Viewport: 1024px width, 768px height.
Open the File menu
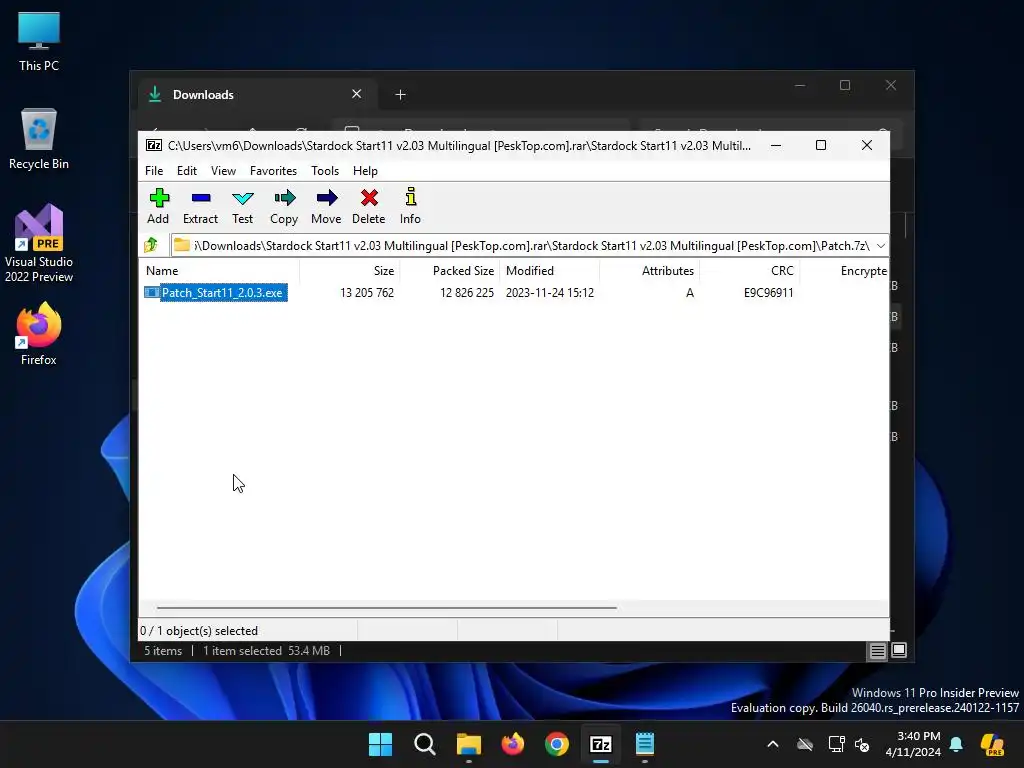point(154,170)
